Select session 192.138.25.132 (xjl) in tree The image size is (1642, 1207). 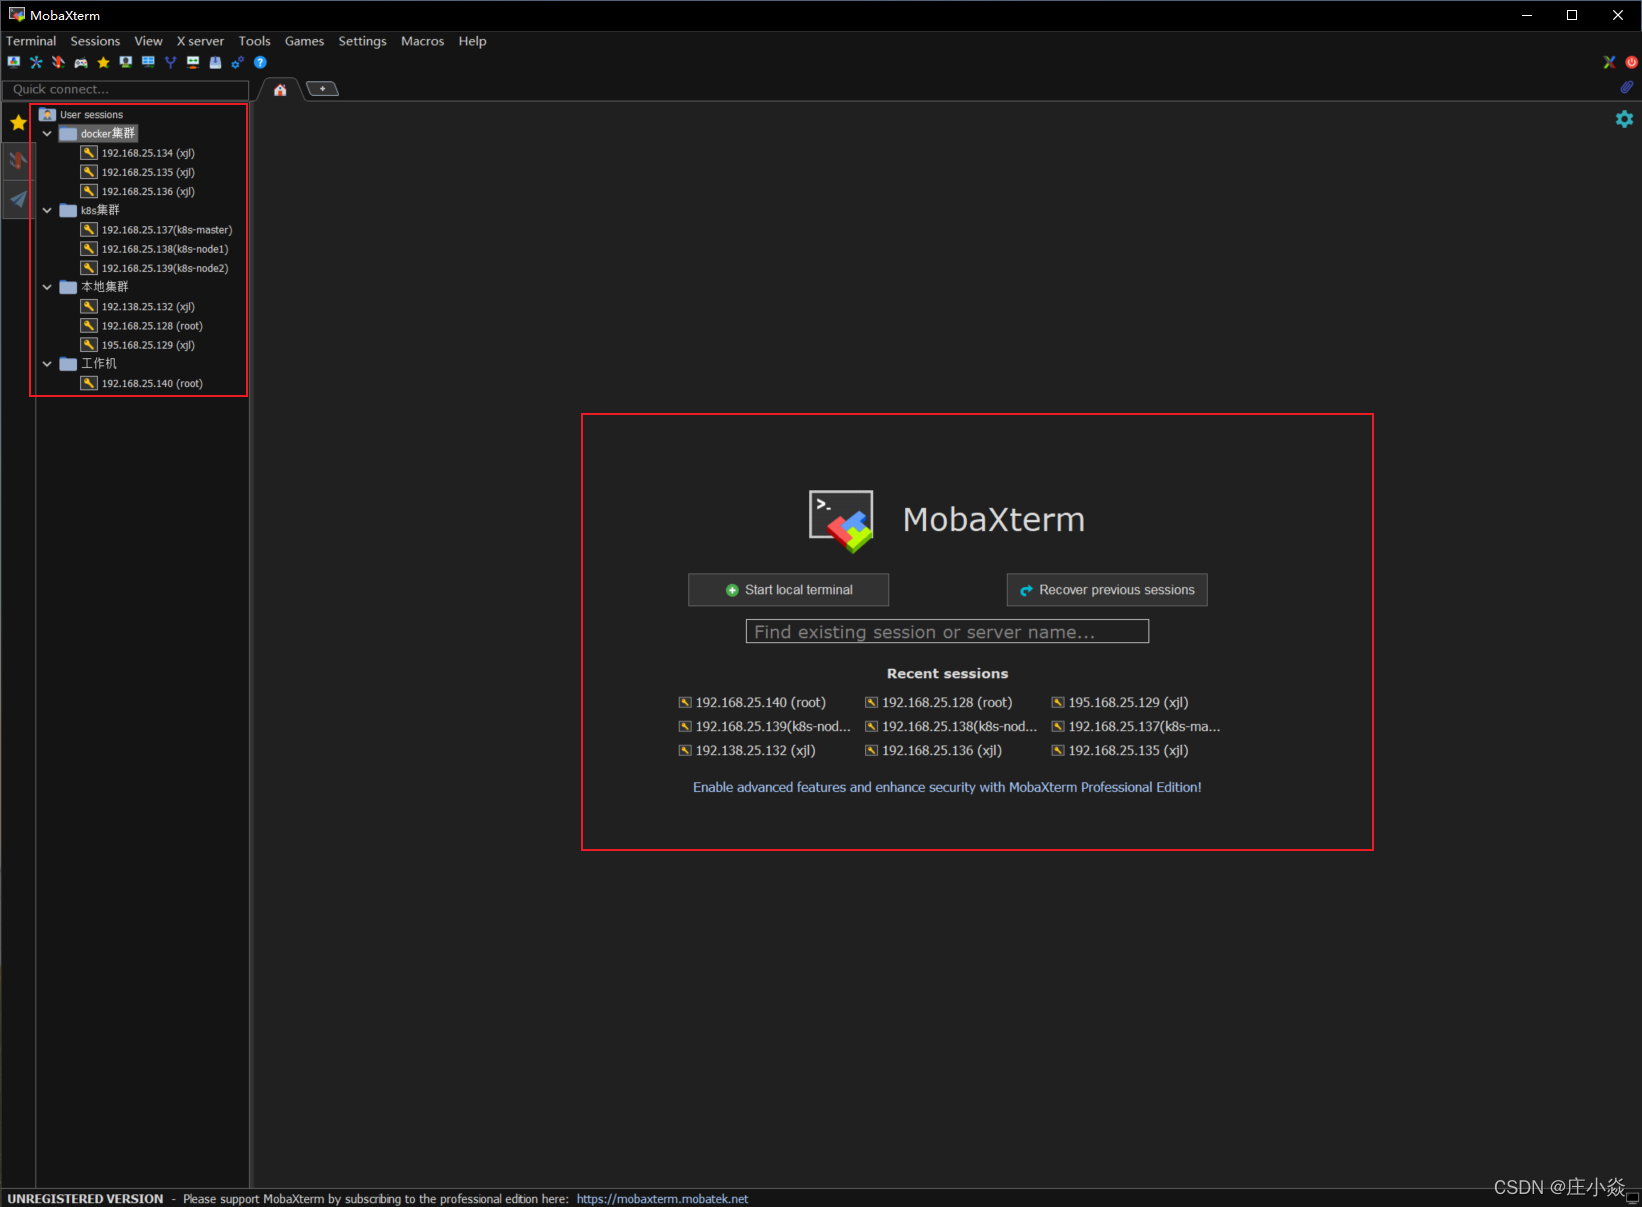139,307
